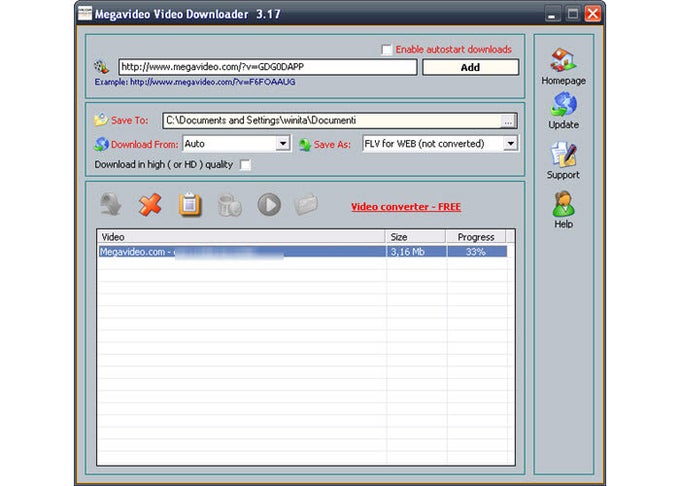This screenshot has height=486, width=680.
Task: Open the Help person icon
Action: pos(563,204)
